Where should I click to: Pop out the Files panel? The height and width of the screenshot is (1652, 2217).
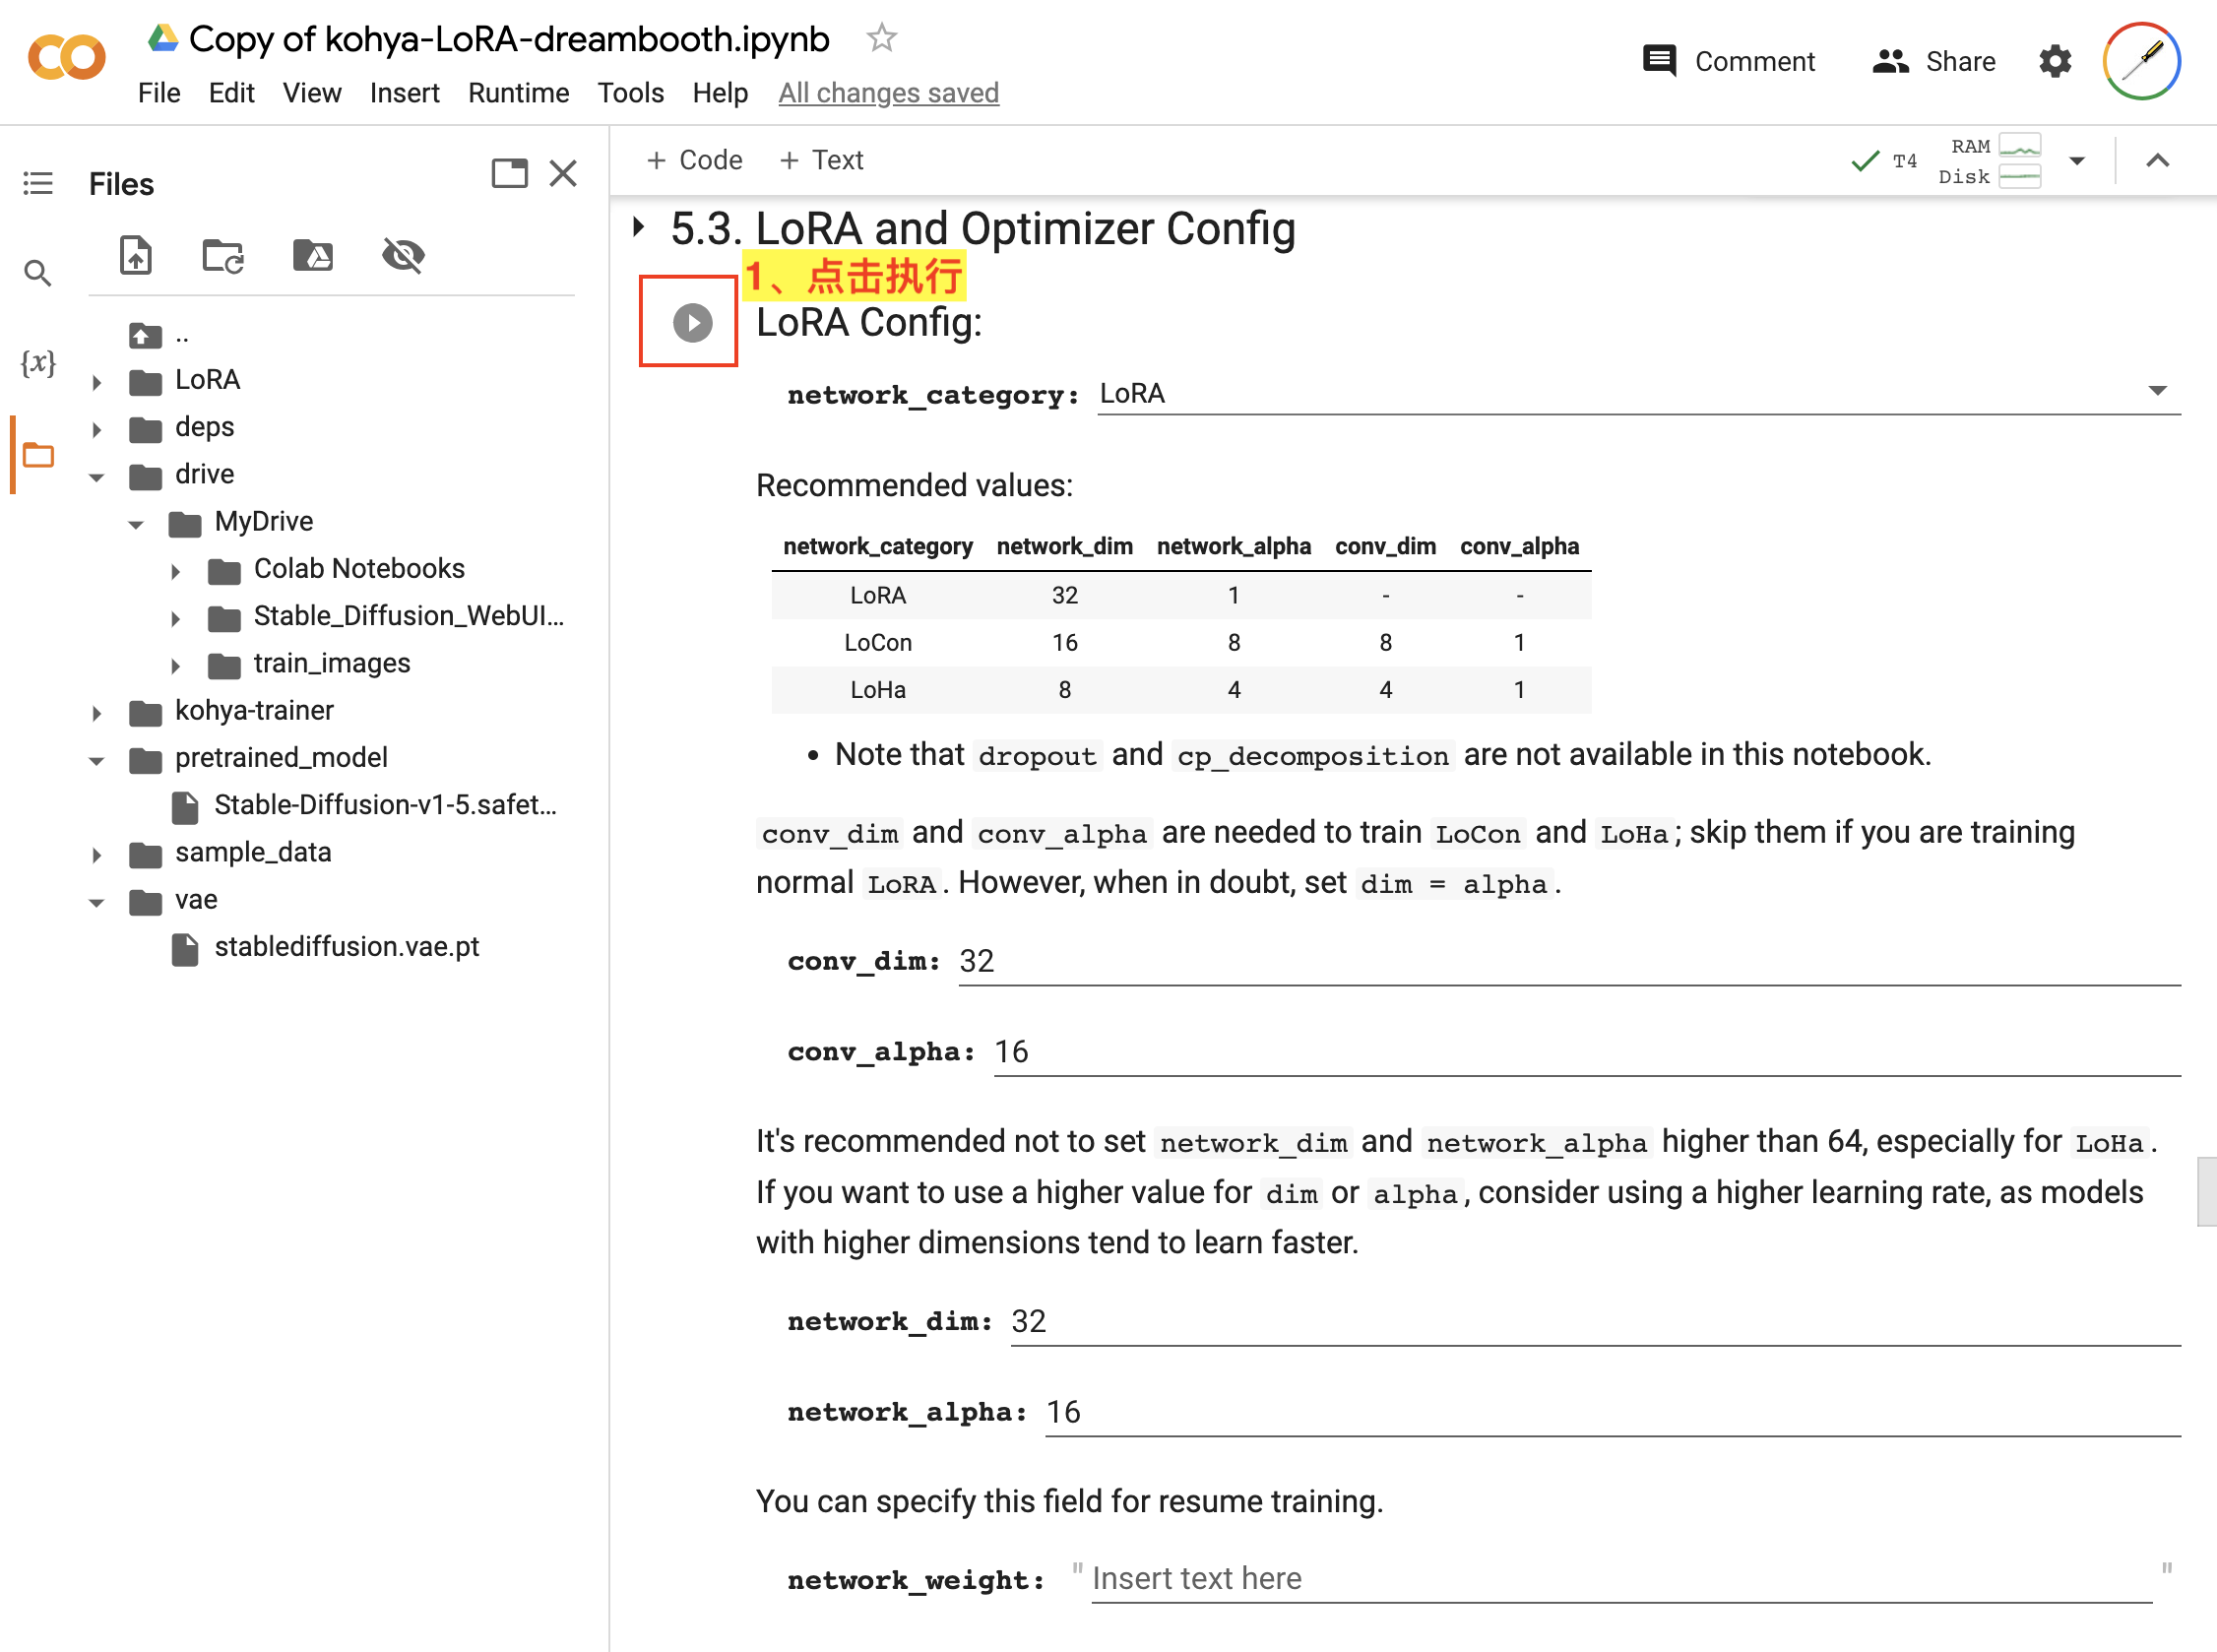point(510,173)
